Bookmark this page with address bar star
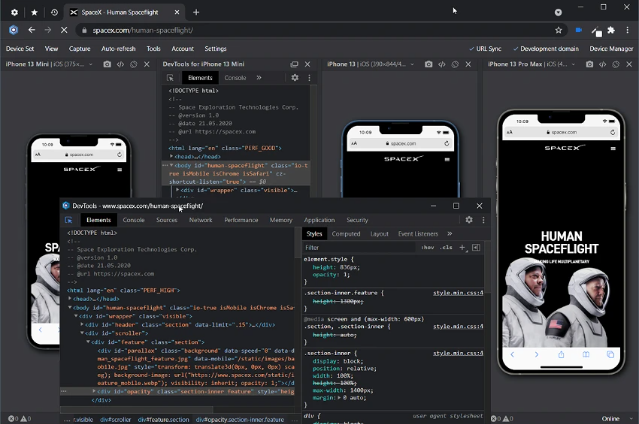 [x=558, y=30]
